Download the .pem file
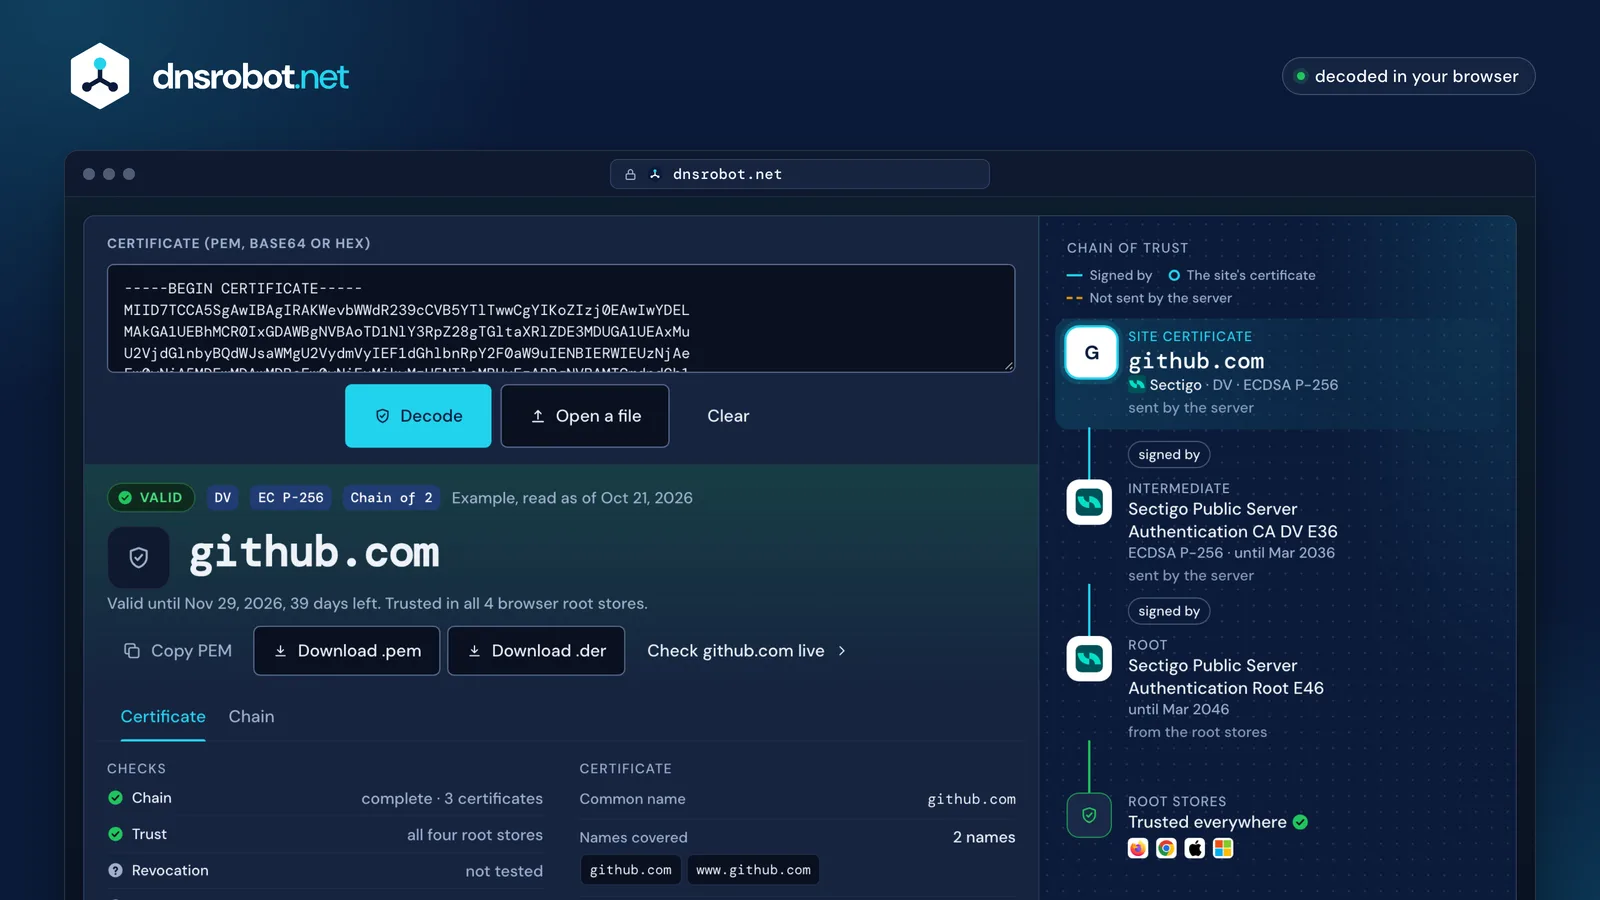This screenshot has height=900, width=1600. pos(347,651)
